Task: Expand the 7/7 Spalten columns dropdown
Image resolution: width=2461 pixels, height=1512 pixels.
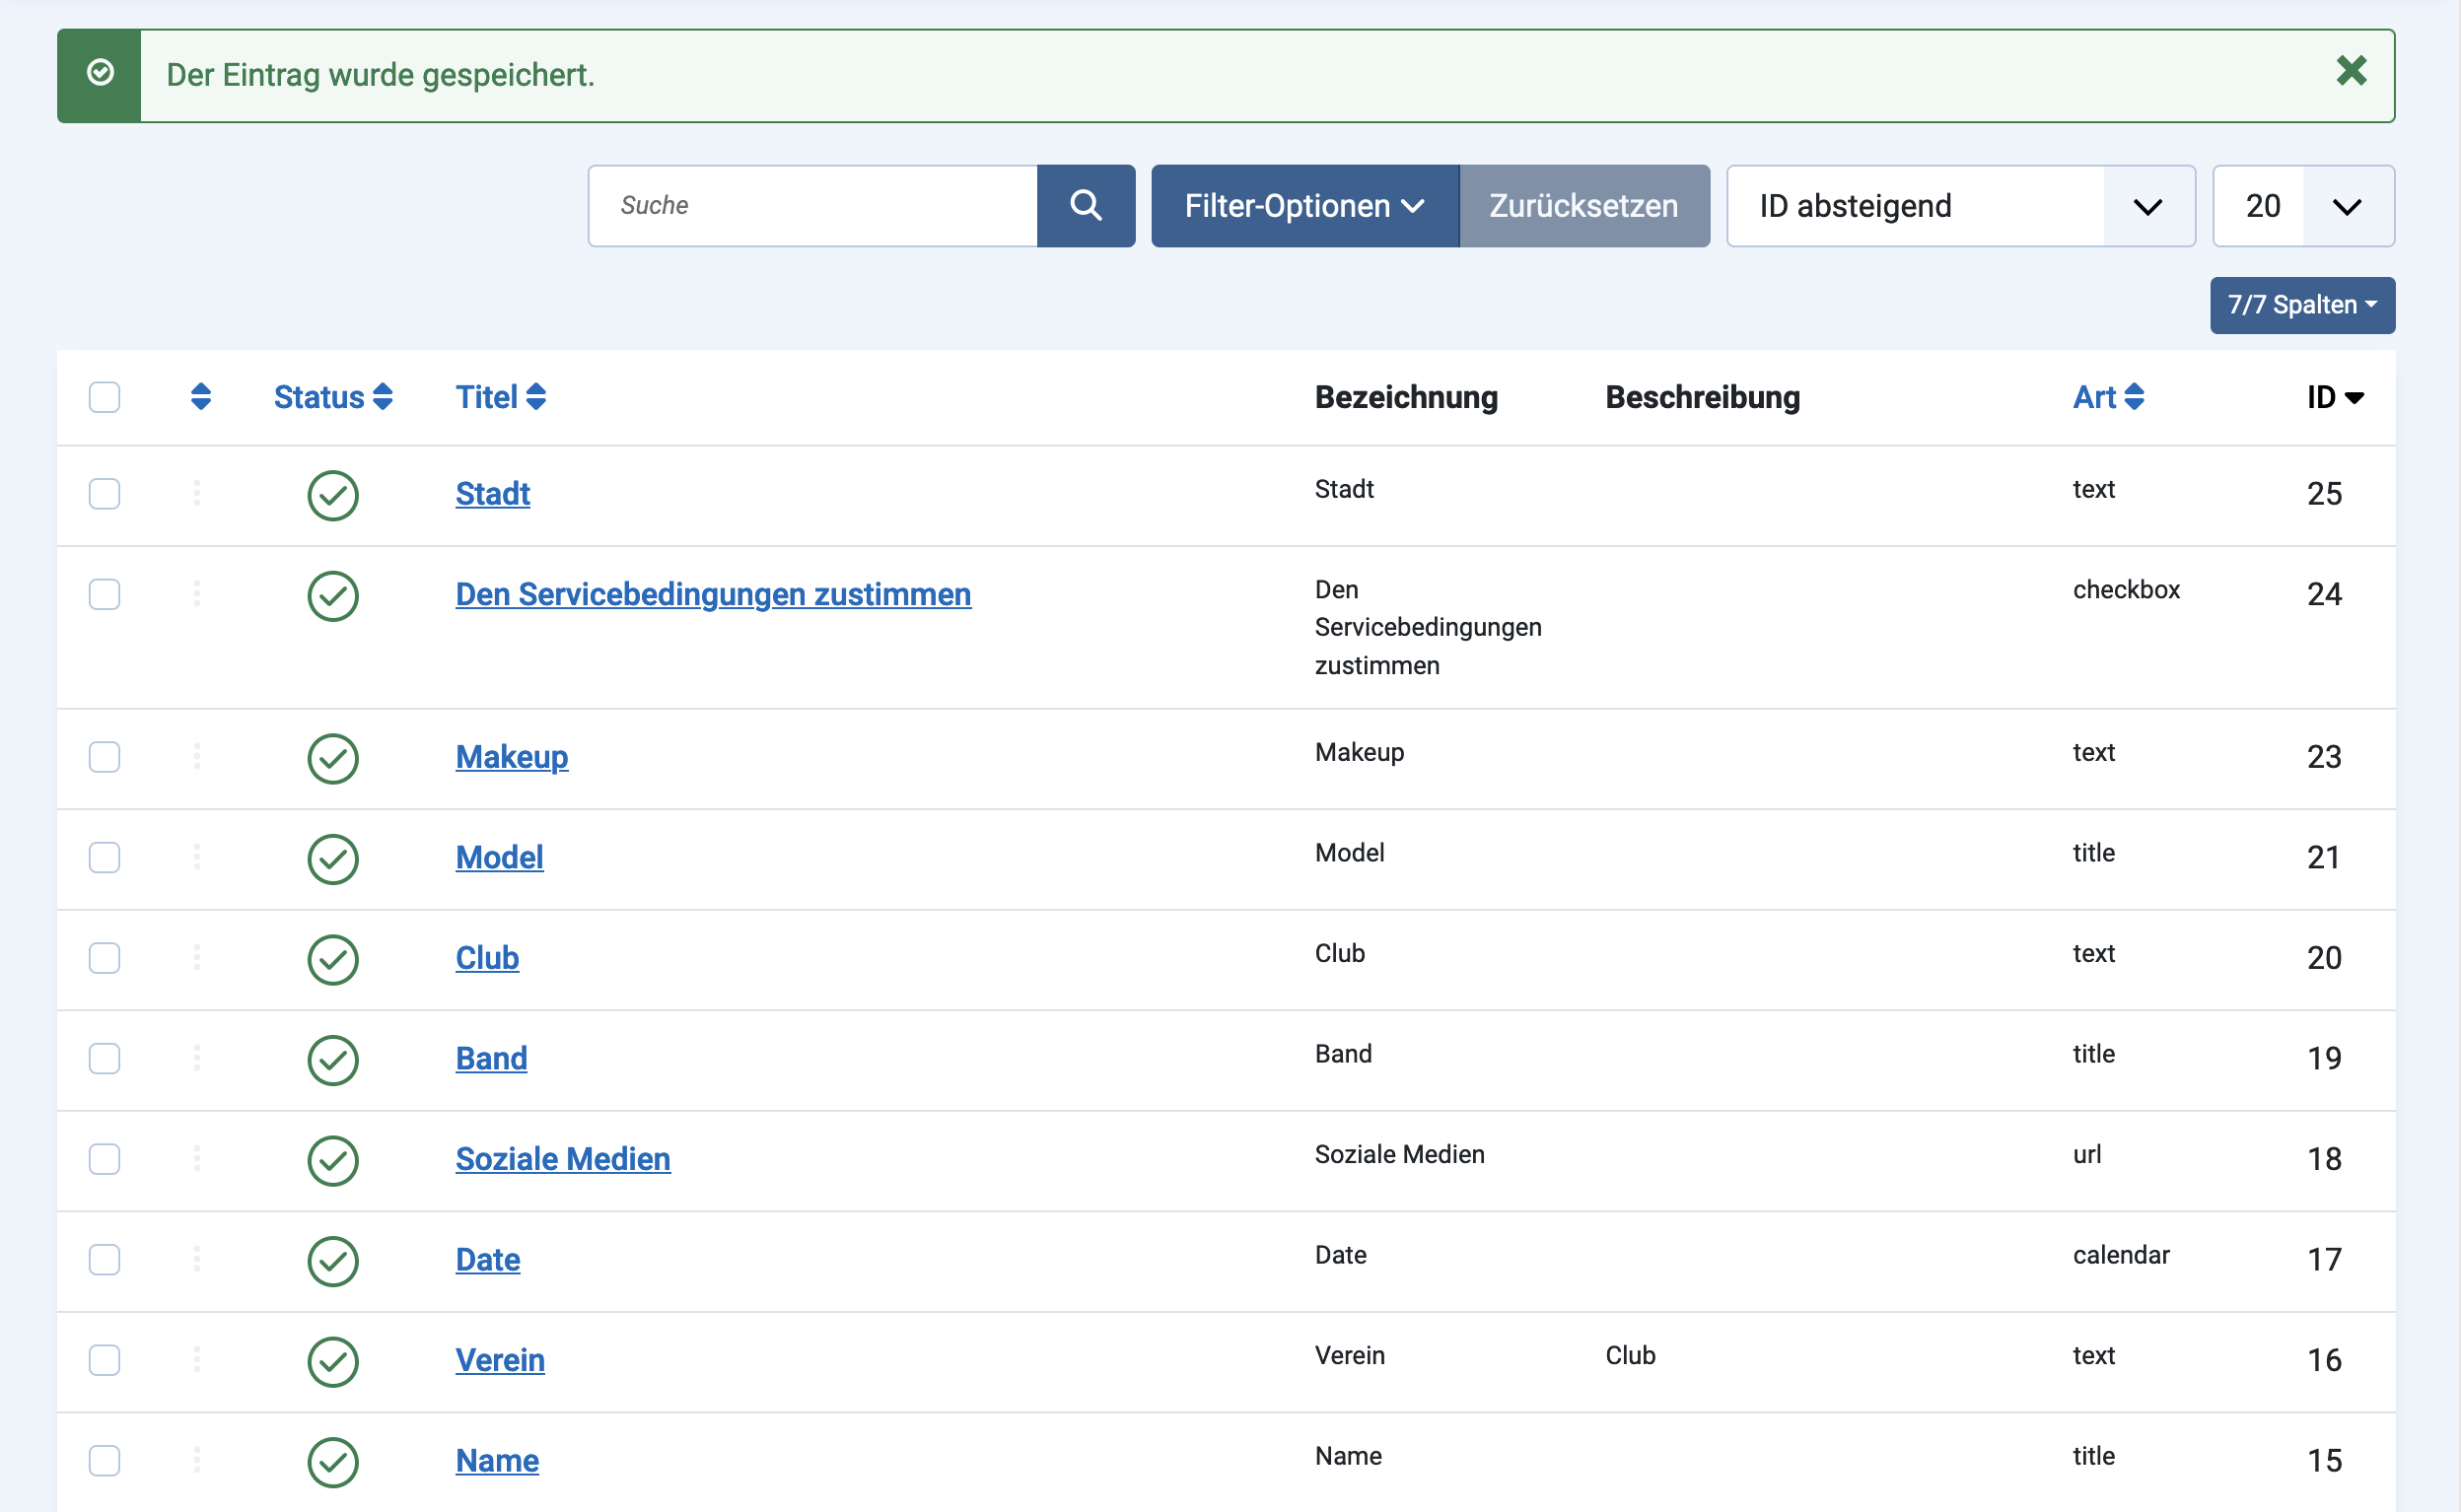Action: click(x=2301, y=305)
